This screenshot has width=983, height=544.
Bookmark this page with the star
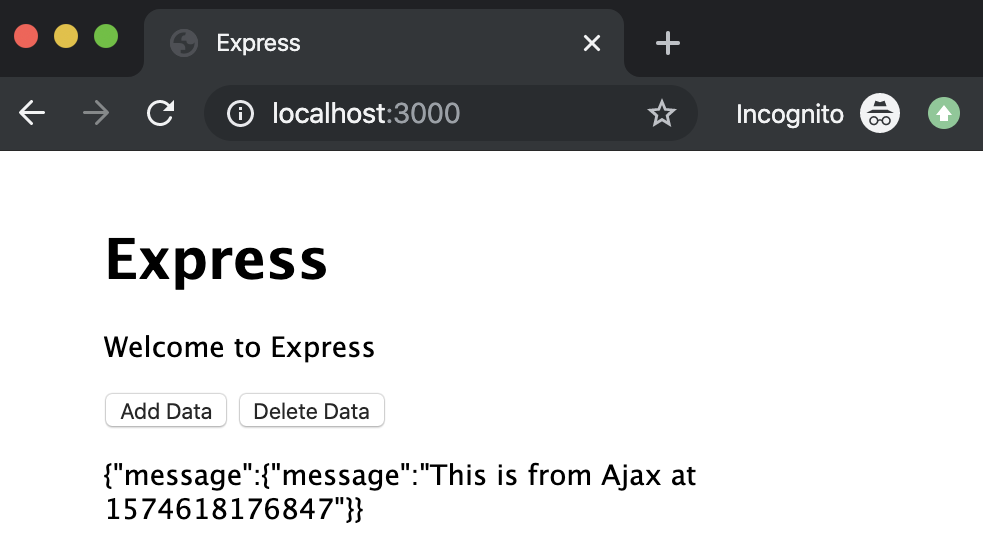coord(662,114)
